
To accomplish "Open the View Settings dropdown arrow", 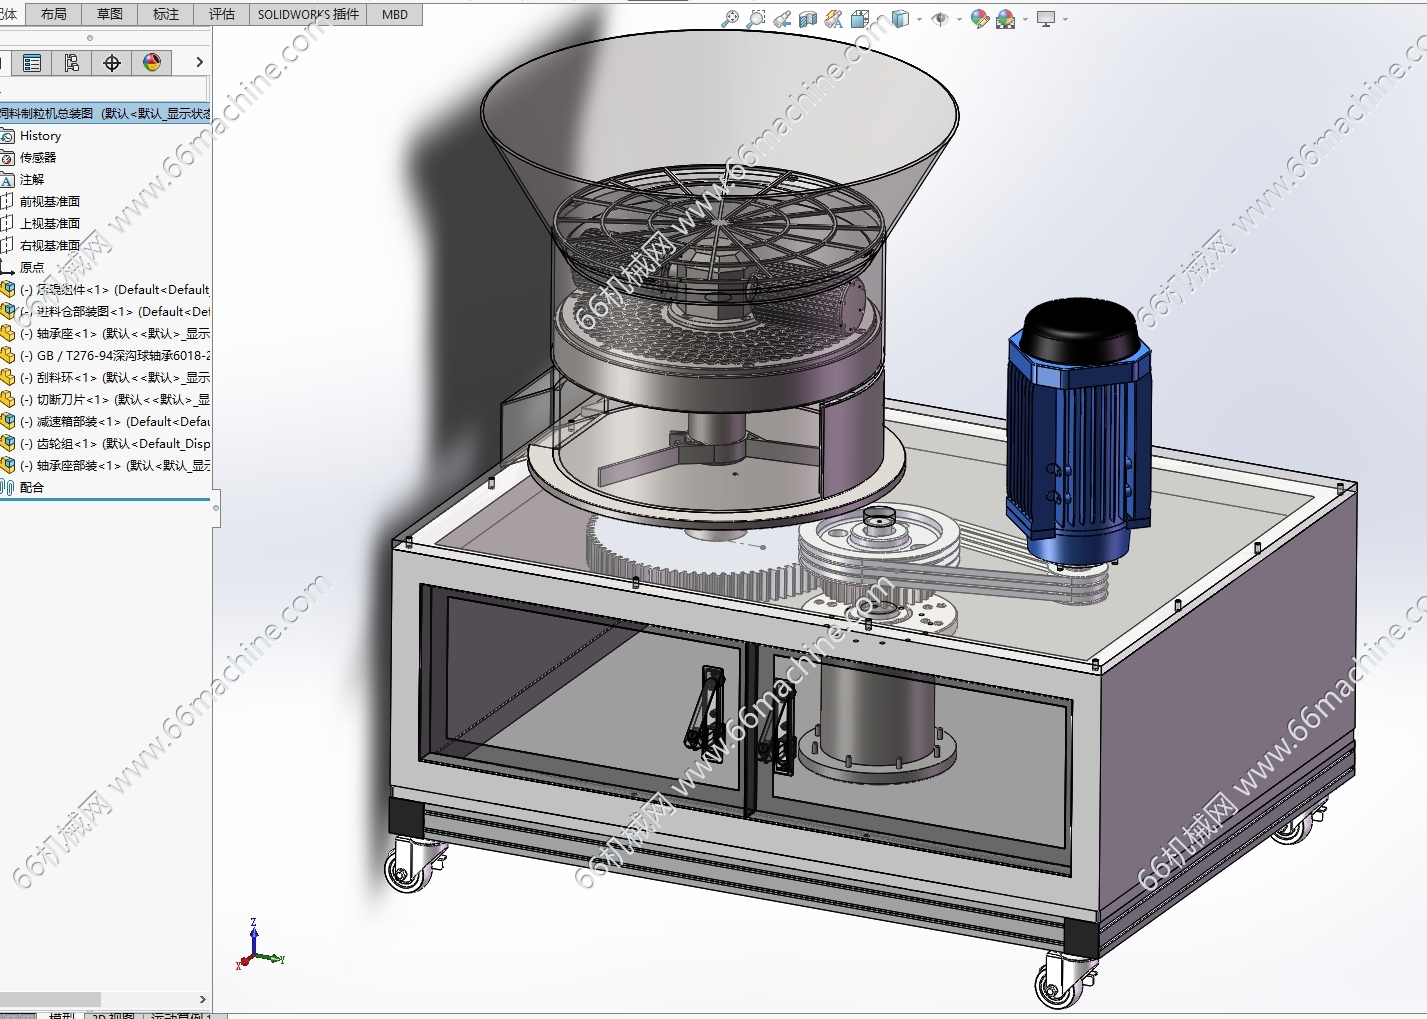I will pyautogui.click(x=1065, y=19).
